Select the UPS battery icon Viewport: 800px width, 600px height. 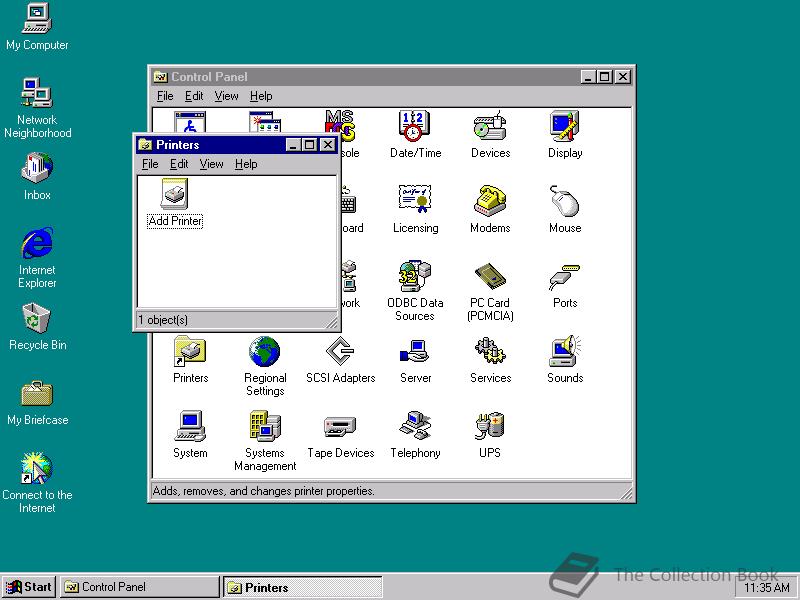490,434
